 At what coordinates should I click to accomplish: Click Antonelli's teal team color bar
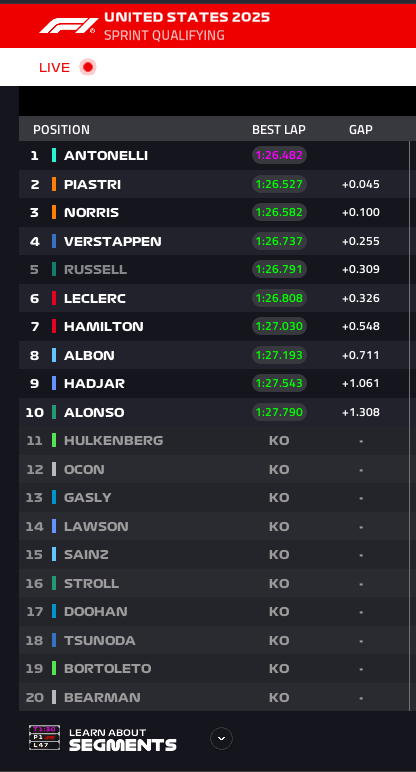click(x=54, y=156)
